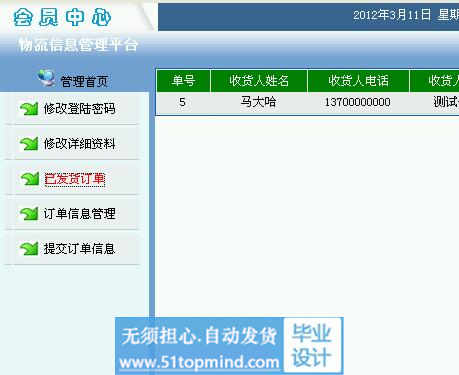Open the www.51topmind.com banner link
459x375 pixels.
click(199, 362)
